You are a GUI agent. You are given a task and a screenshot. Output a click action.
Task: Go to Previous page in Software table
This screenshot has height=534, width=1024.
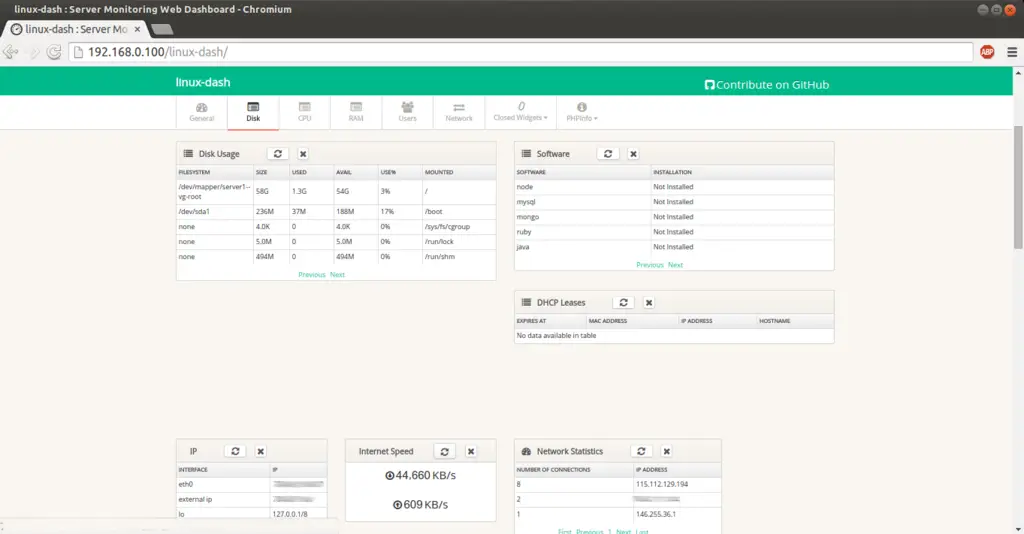click(650, 265)
